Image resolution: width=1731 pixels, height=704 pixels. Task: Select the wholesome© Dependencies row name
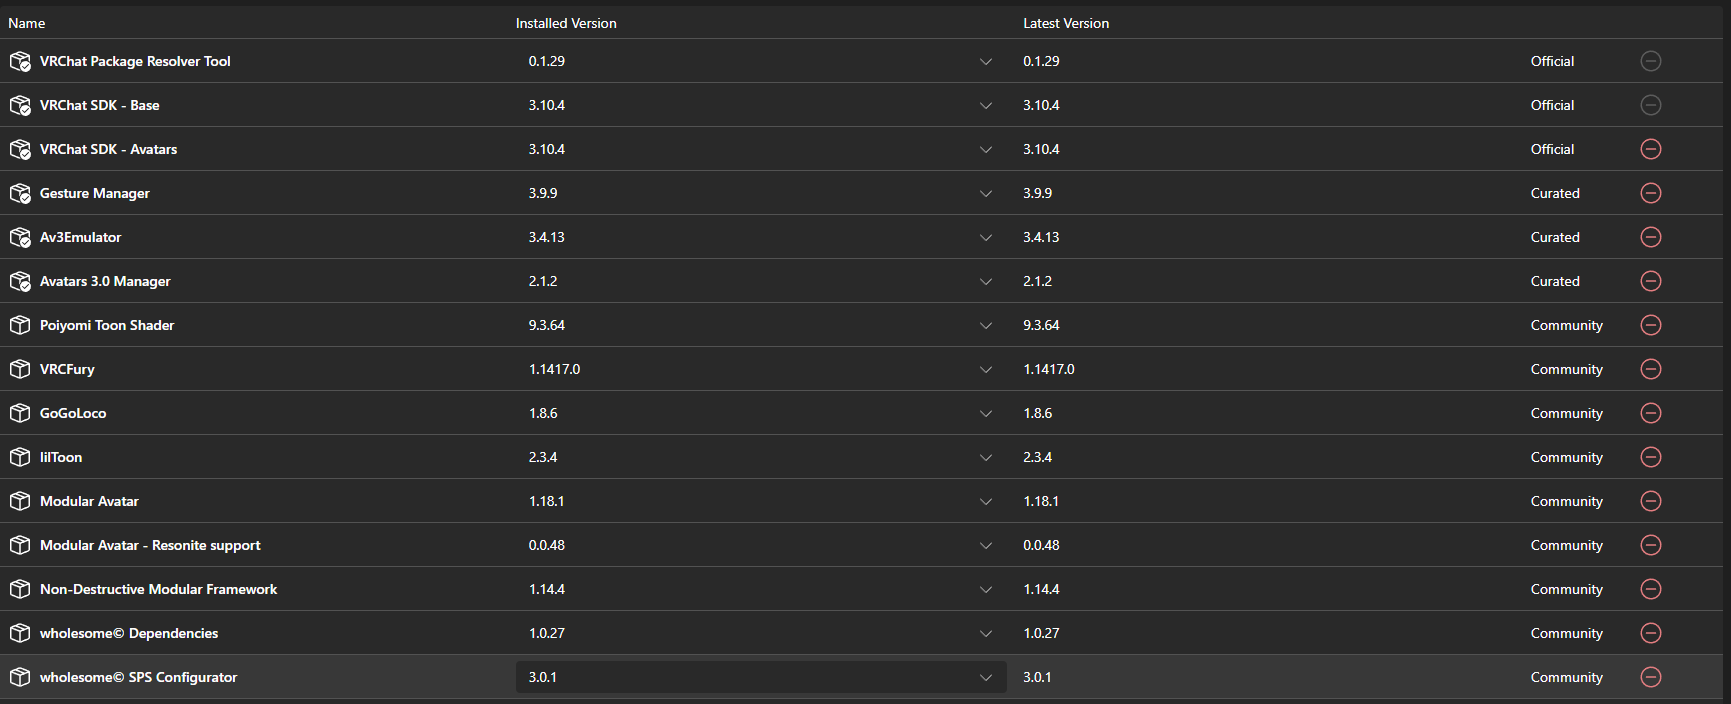click(129, 633)
